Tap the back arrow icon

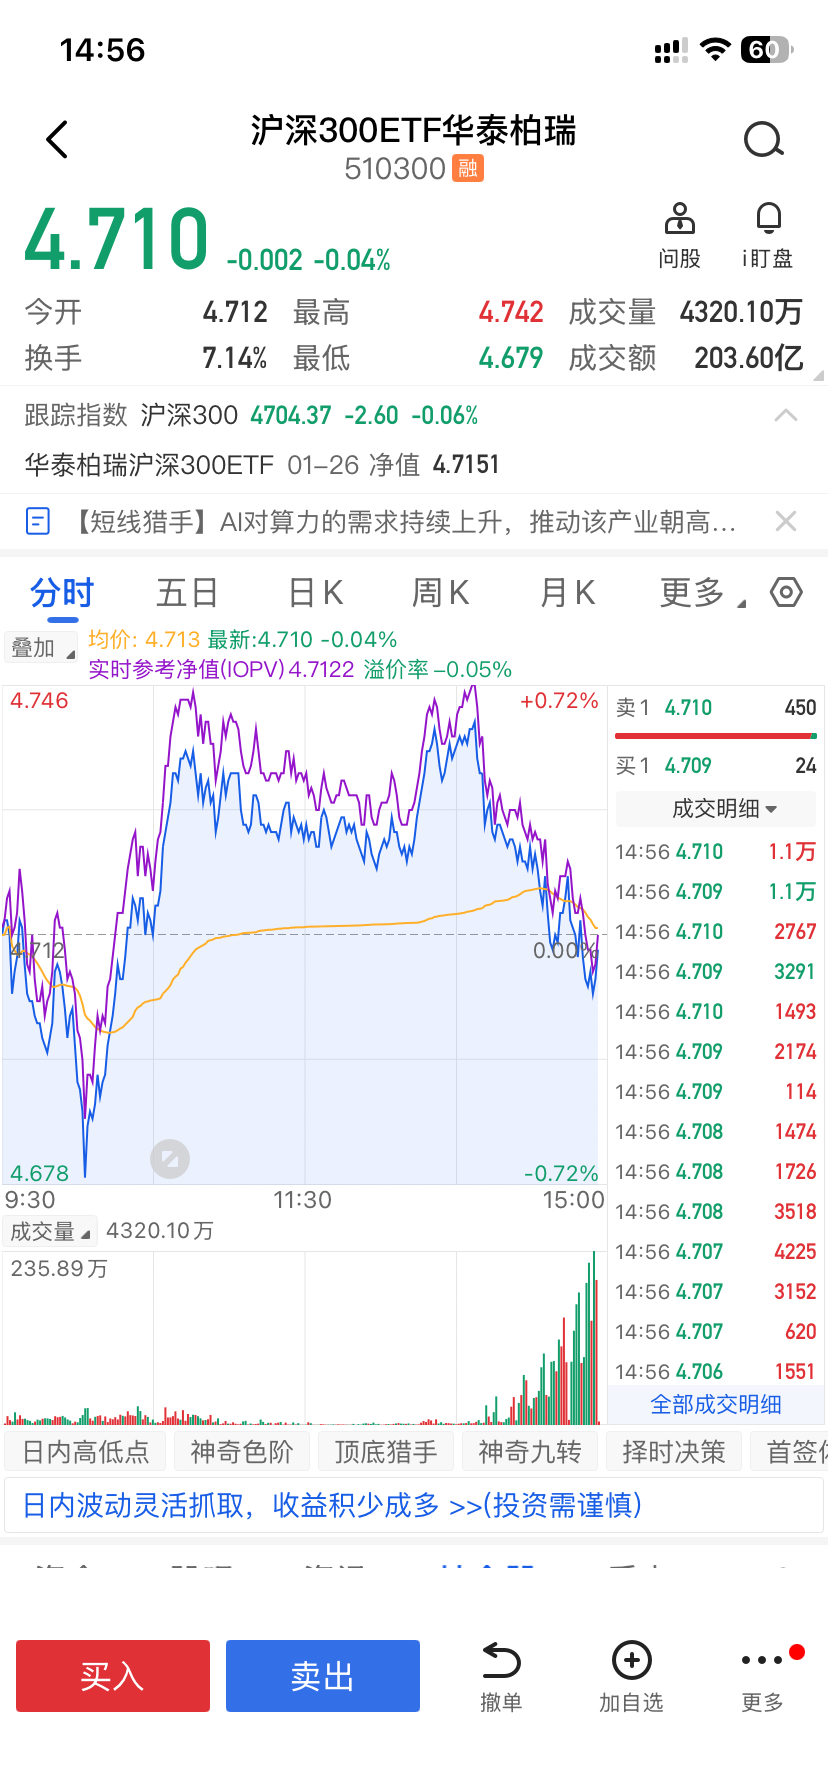58,140
